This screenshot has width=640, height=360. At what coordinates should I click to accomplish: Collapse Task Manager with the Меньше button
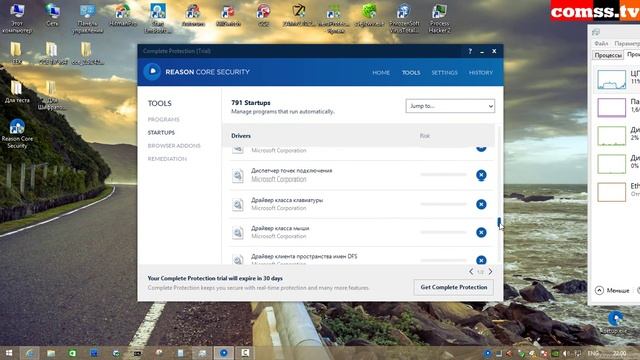pos(612,290)
